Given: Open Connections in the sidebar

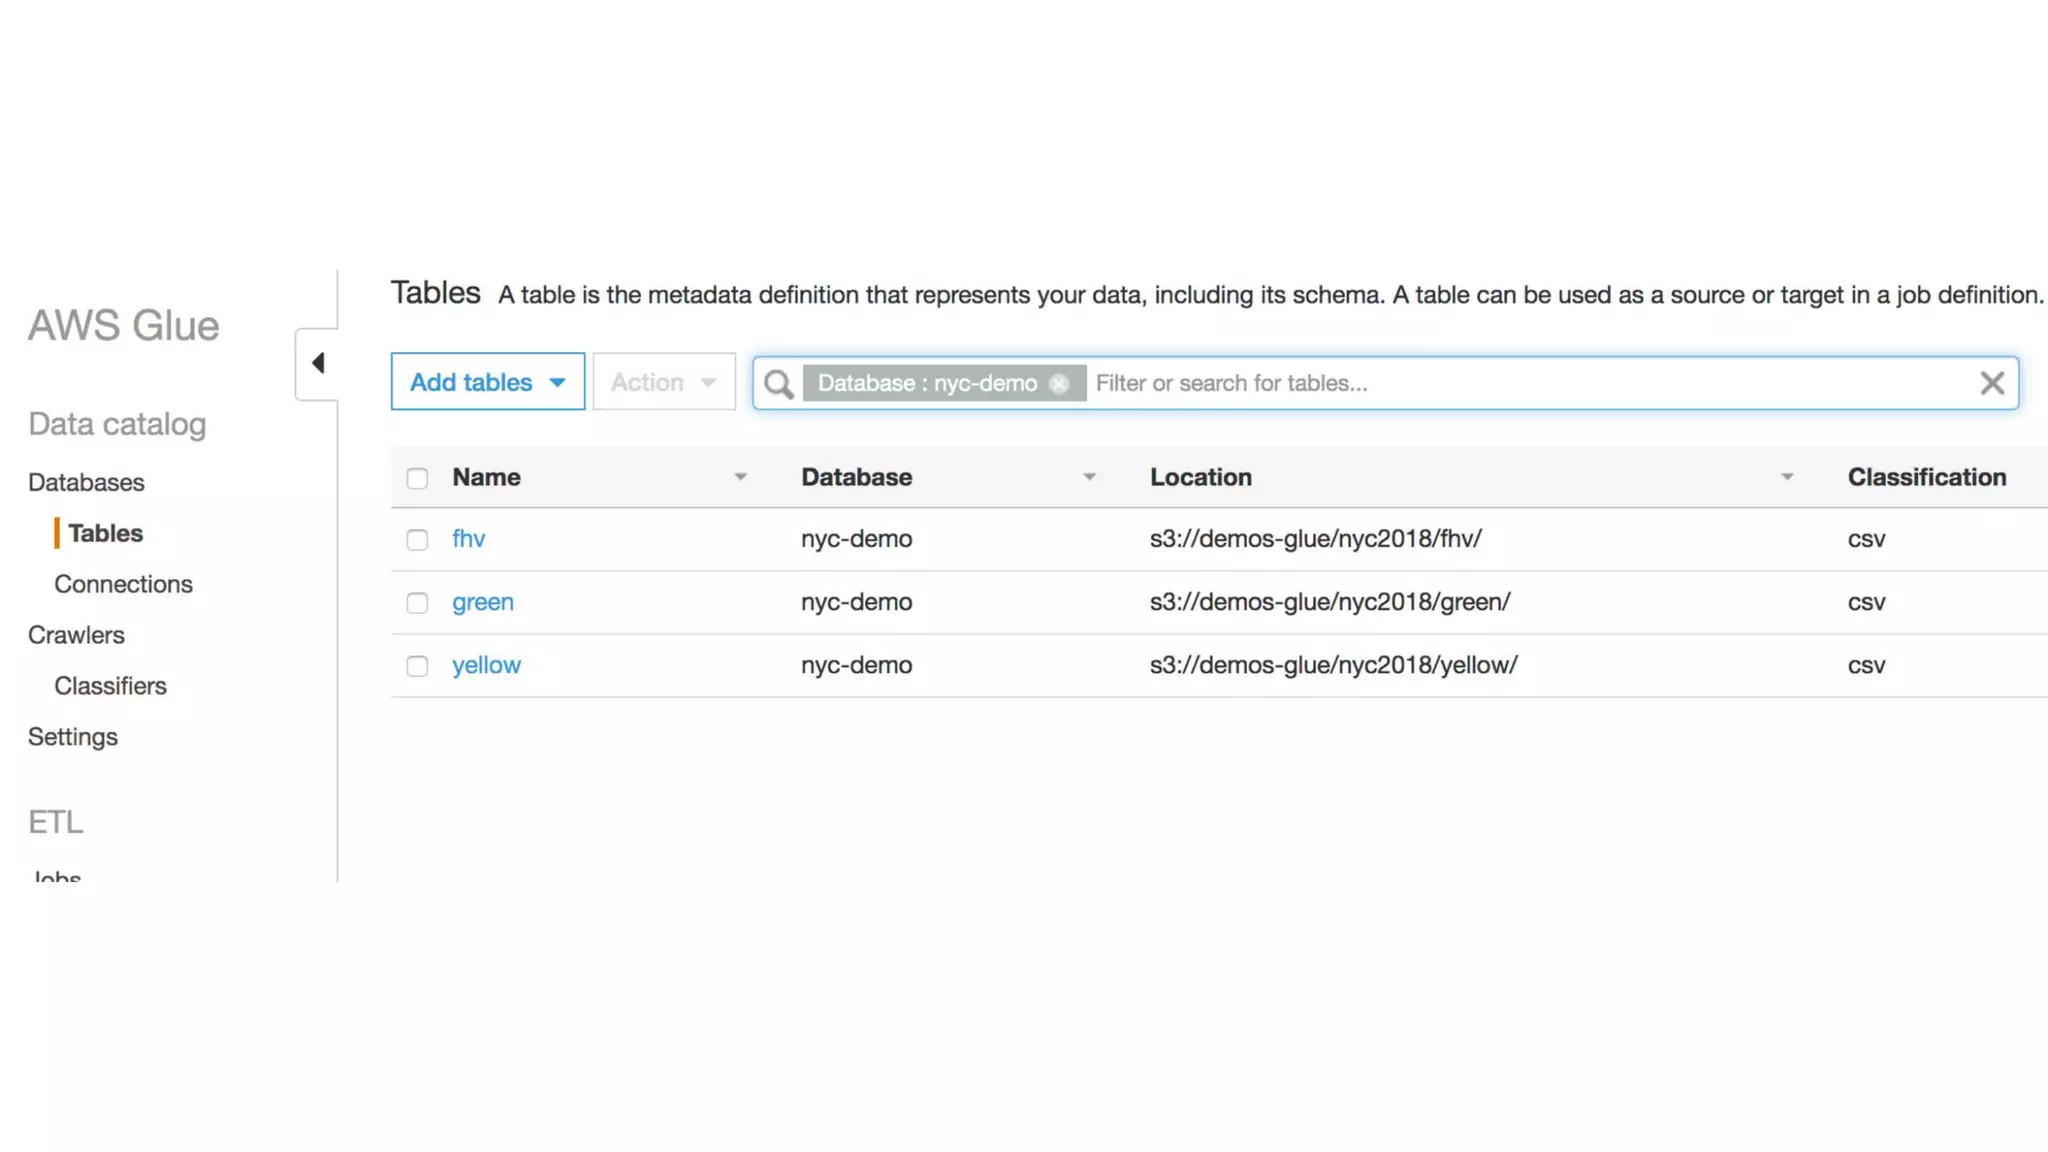Looking at the screenshot, I should 123,585.
